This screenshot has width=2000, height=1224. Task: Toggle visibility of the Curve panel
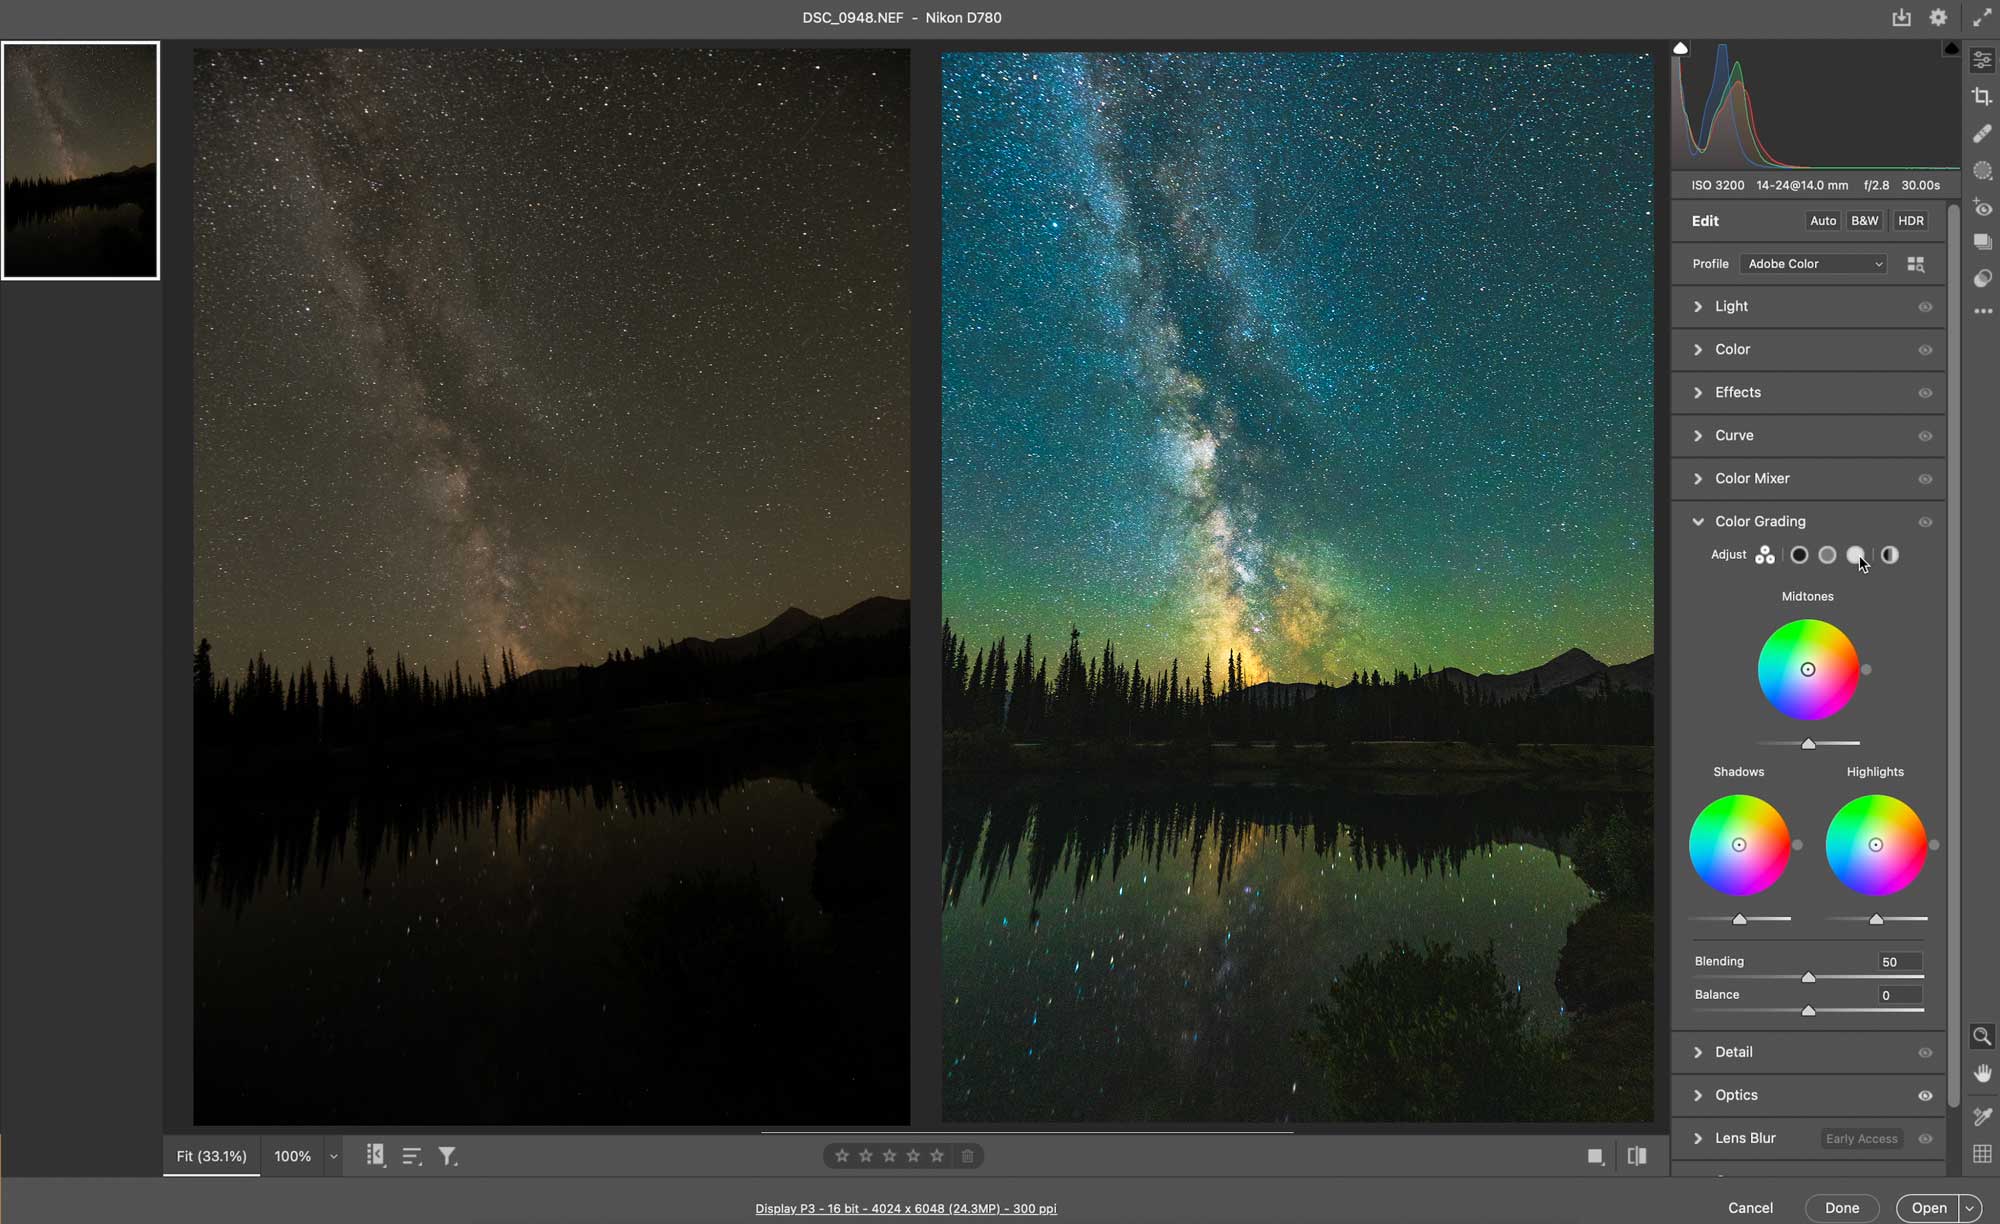(1925, 436)
